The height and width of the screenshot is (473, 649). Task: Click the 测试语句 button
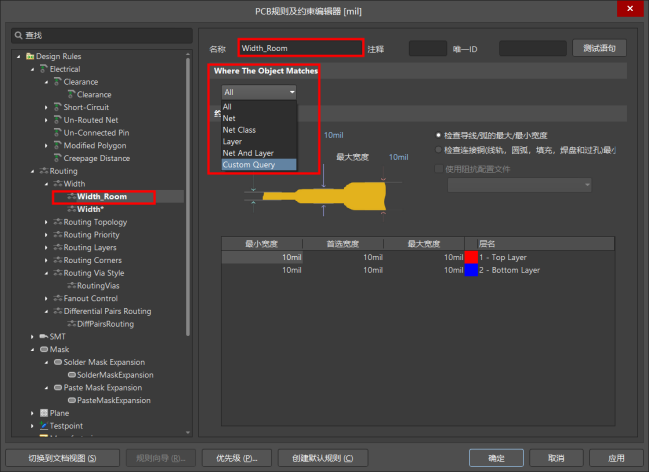[600, 48]
